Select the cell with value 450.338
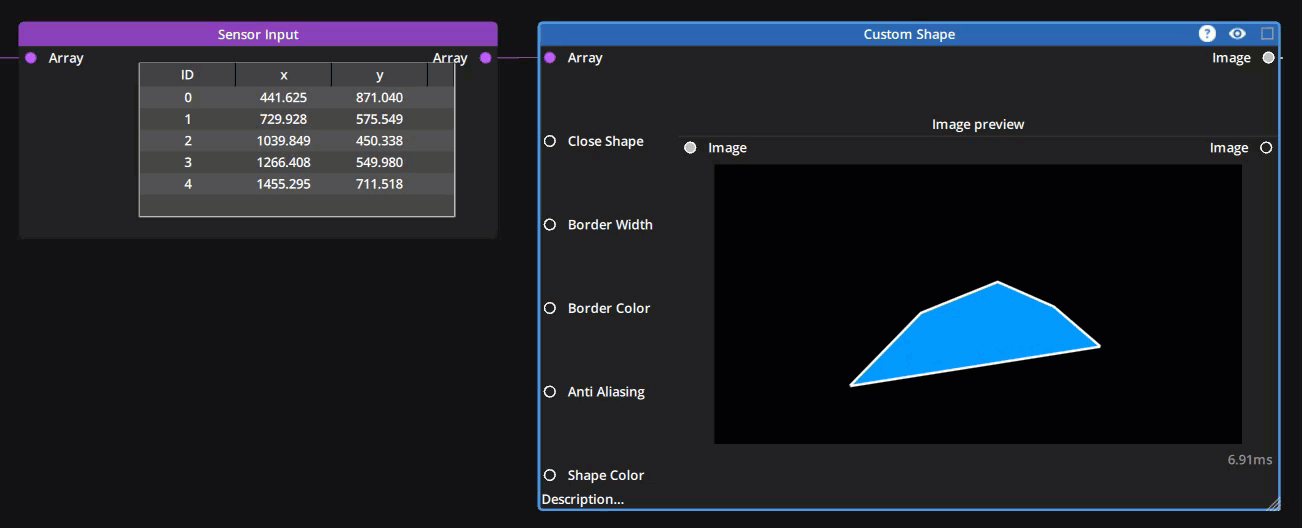Image resolution: width=1302 pixels, height=528 pixels. click(x=380, y=141)
